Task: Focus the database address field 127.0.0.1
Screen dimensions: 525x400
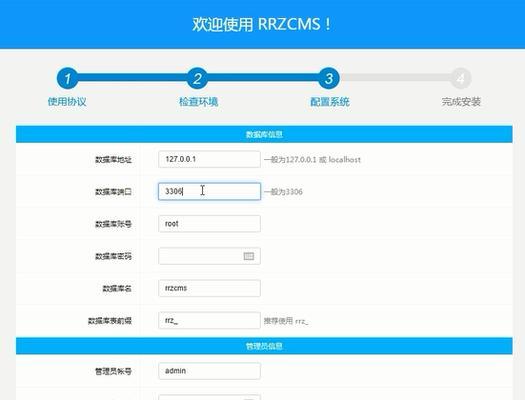Action: (x=209, y=159)
